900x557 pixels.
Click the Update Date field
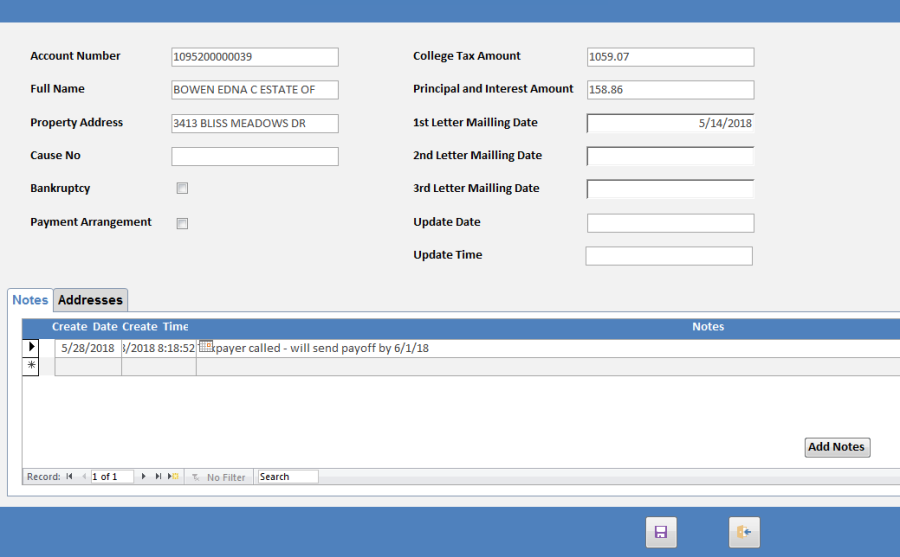click(x=670, y=223)
